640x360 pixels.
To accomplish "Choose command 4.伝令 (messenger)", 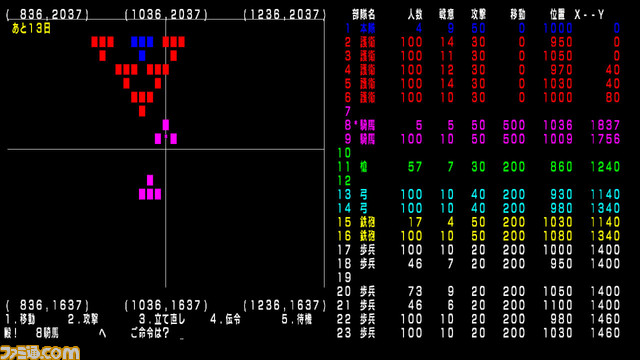I will pyautogui.click(x=225, y=319).
